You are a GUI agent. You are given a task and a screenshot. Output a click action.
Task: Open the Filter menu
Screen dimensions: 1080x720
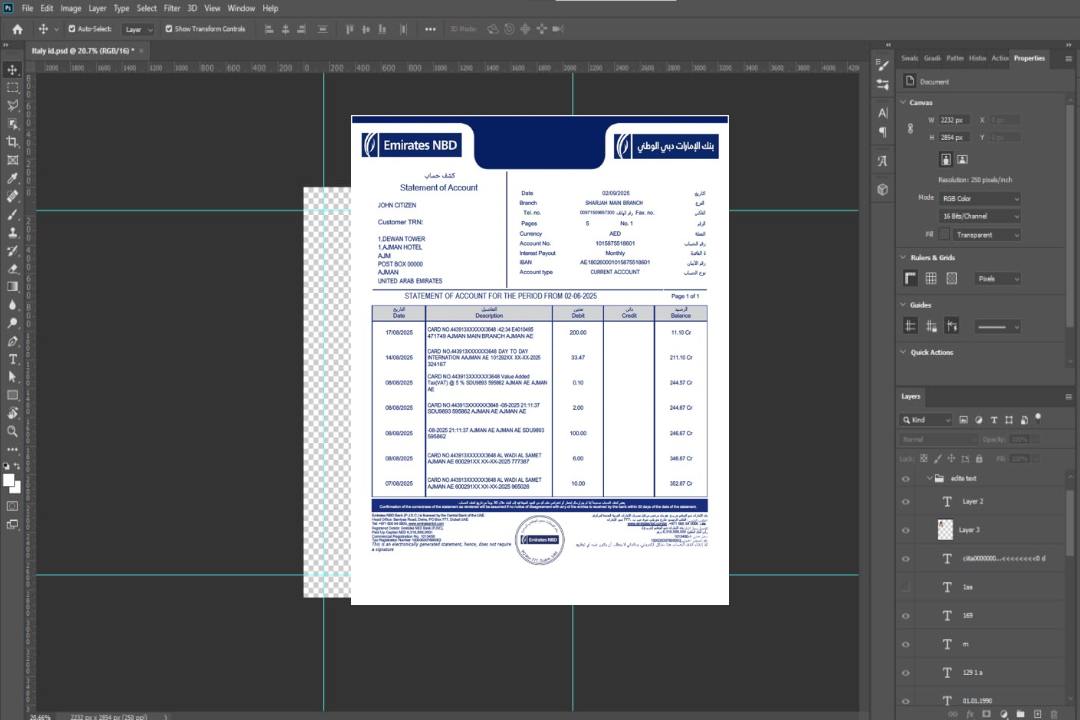172,8
